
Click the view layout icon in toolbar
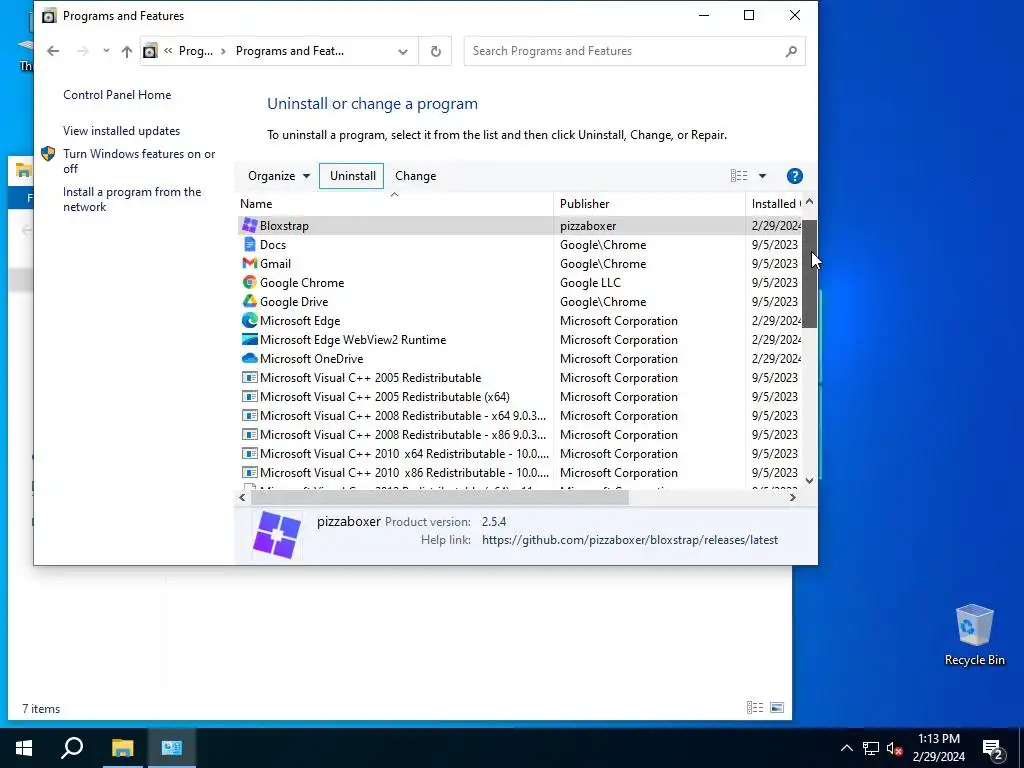[x=739, y=176]
